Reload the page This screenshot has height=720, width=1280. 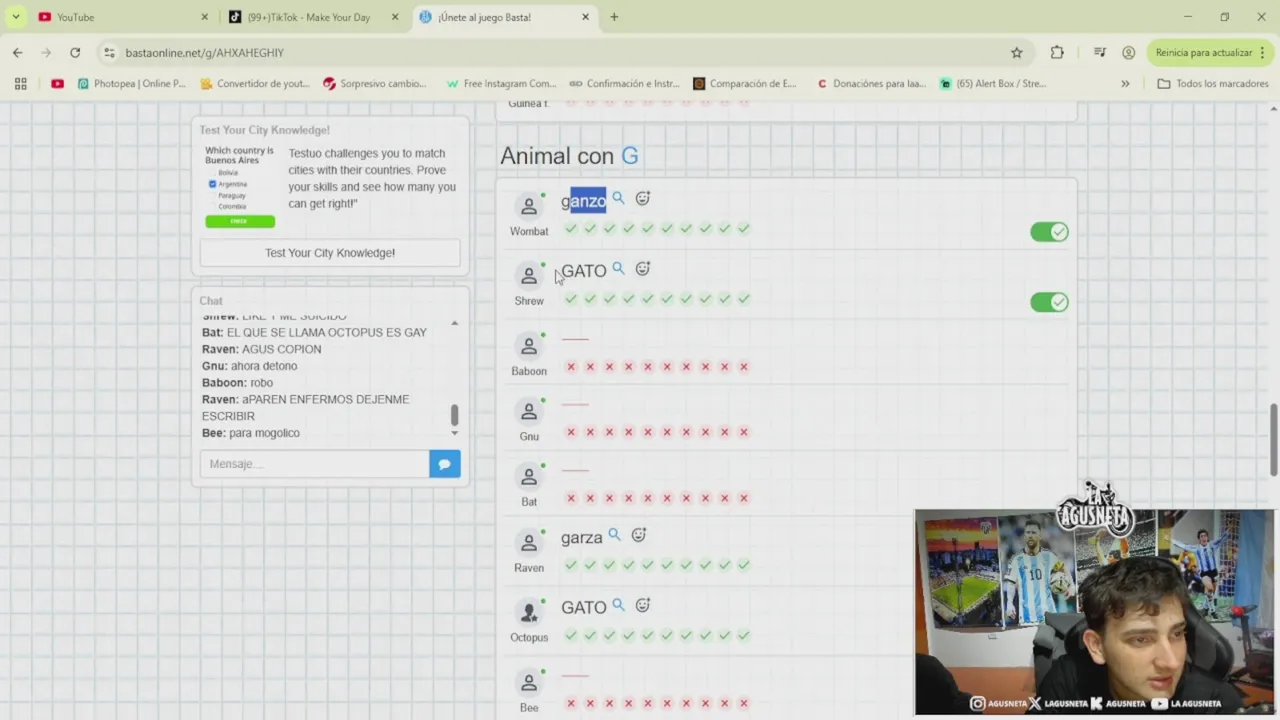[75, 52]
